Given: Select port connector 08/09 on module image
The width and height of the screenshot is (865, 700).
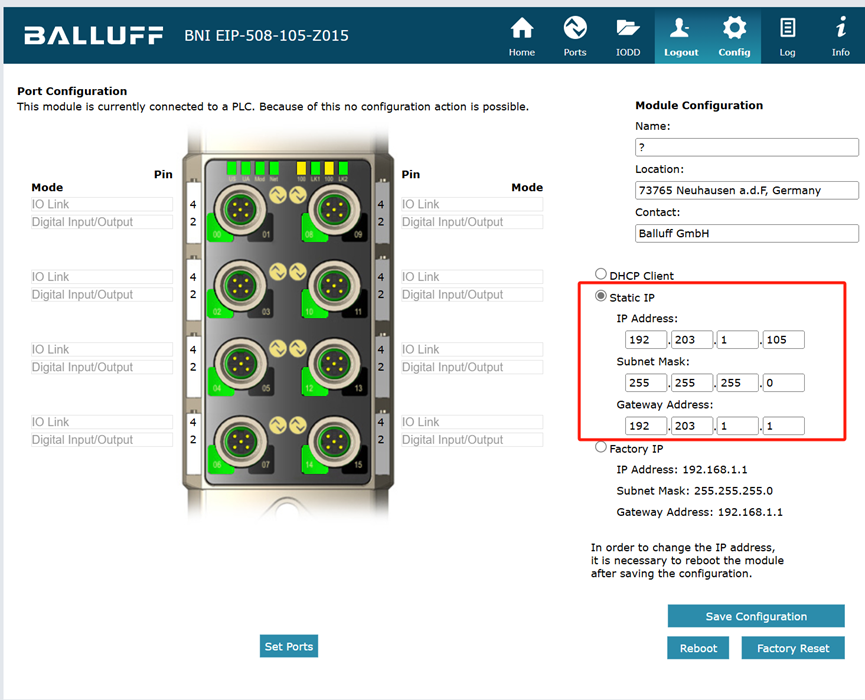Looking at the screenshot, I should coord(334,210).
